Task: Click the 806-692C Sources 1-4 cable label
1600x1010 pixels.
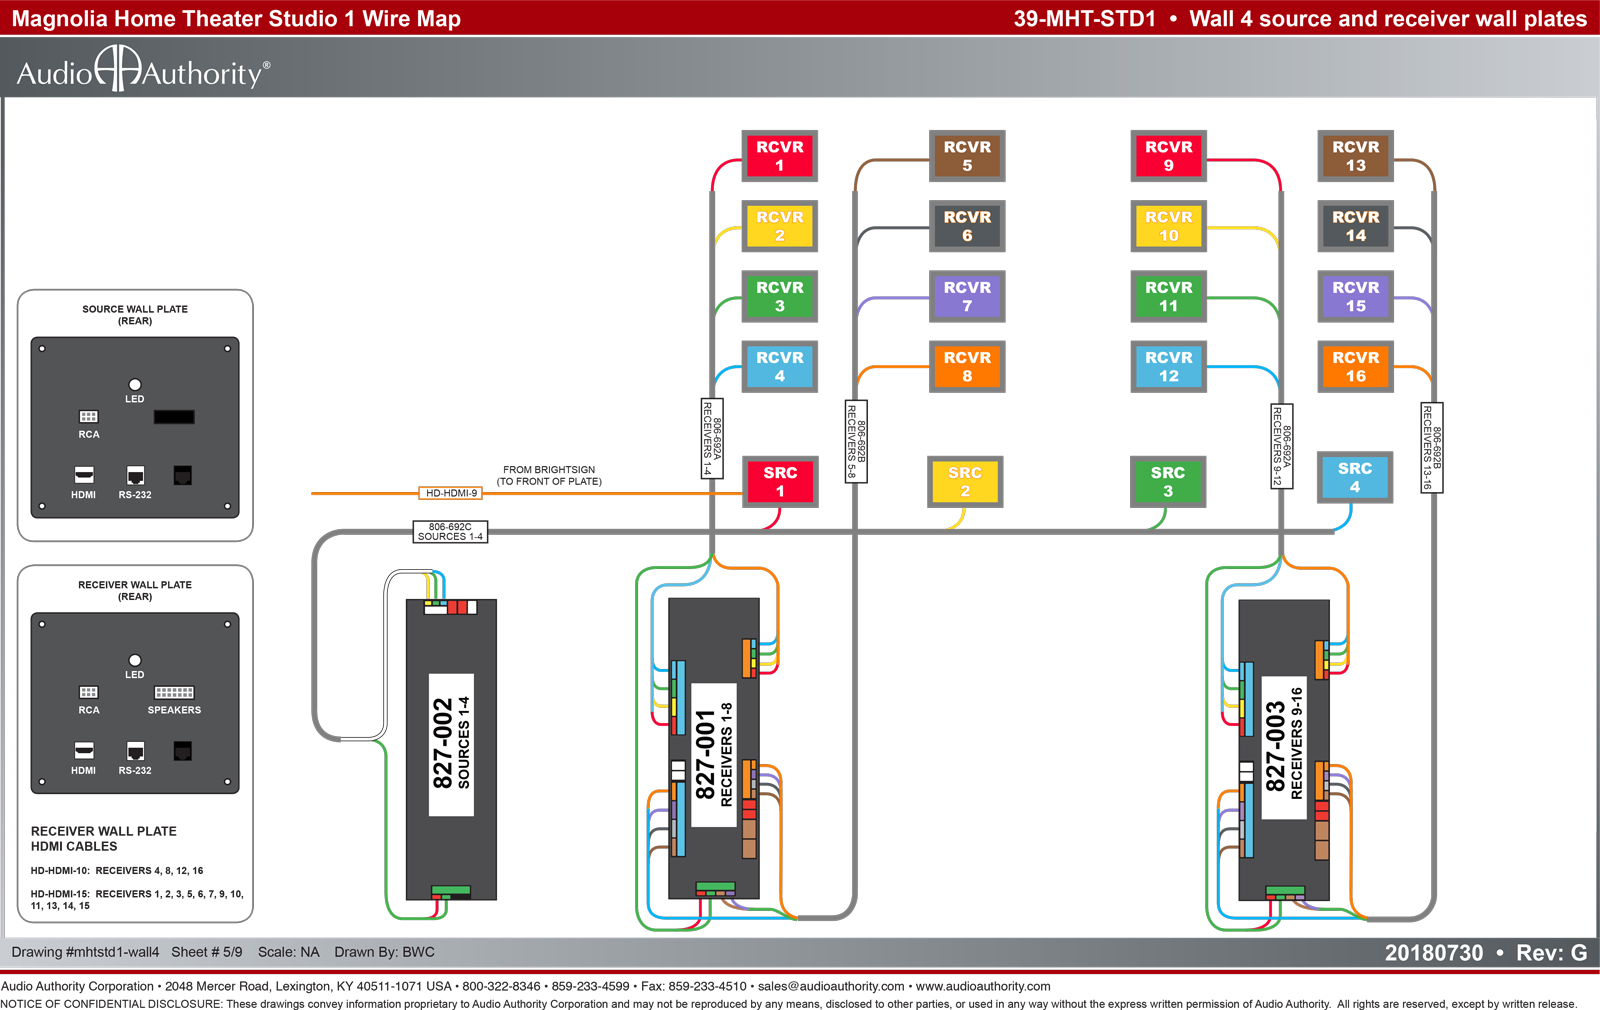Action: tap(450, 532)
